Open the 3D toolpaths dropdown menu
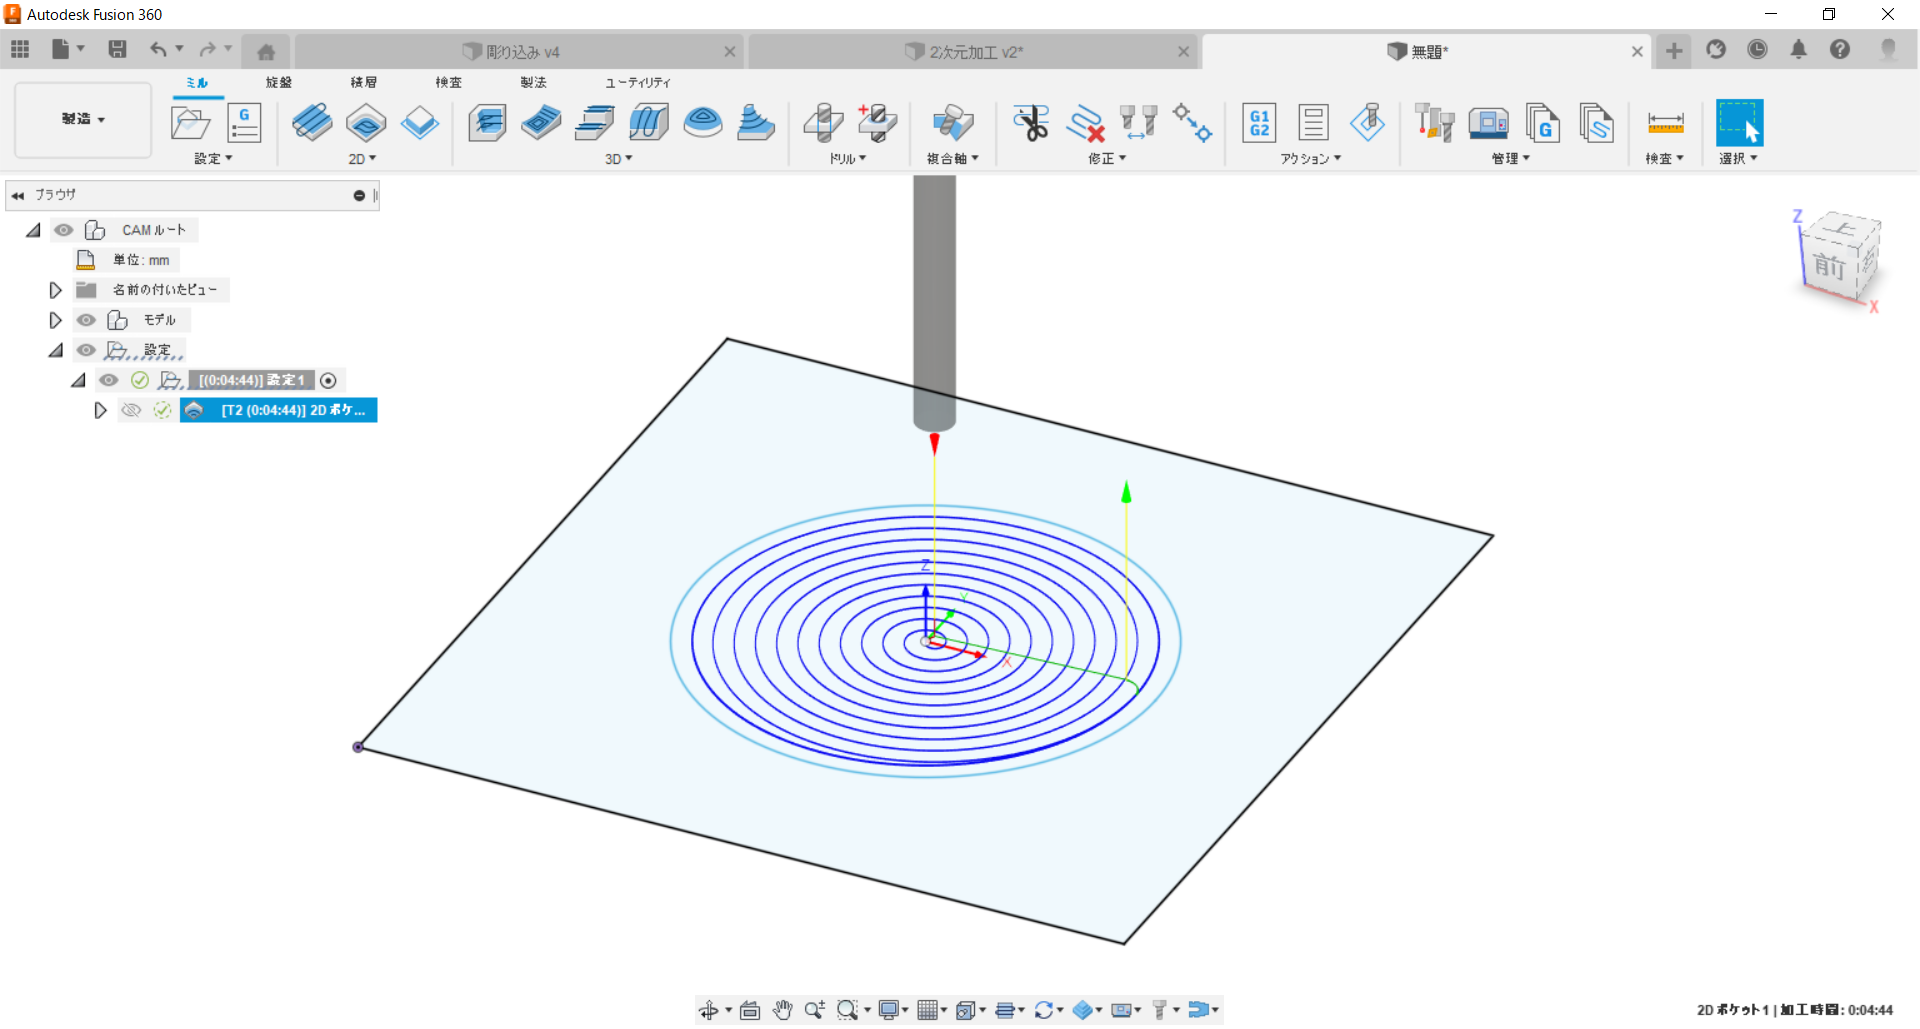This screenshot has height=1029, width=1920. (x=618, y=159)
